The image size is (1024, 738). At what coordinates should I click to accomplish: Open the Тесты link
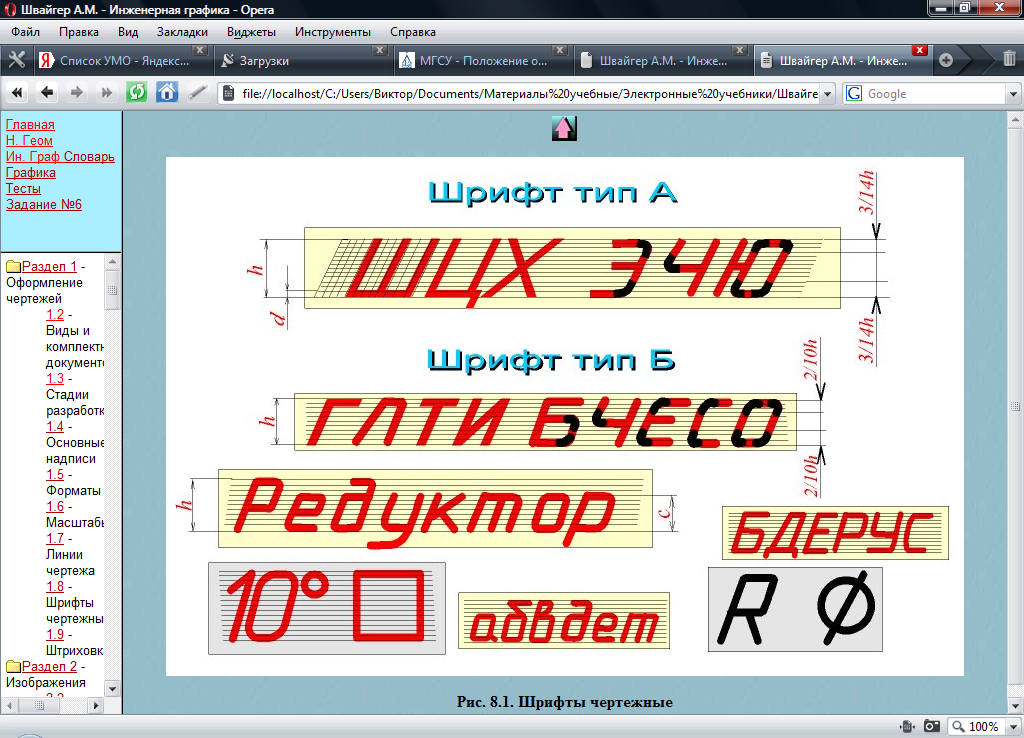click(x=24, y=189)
